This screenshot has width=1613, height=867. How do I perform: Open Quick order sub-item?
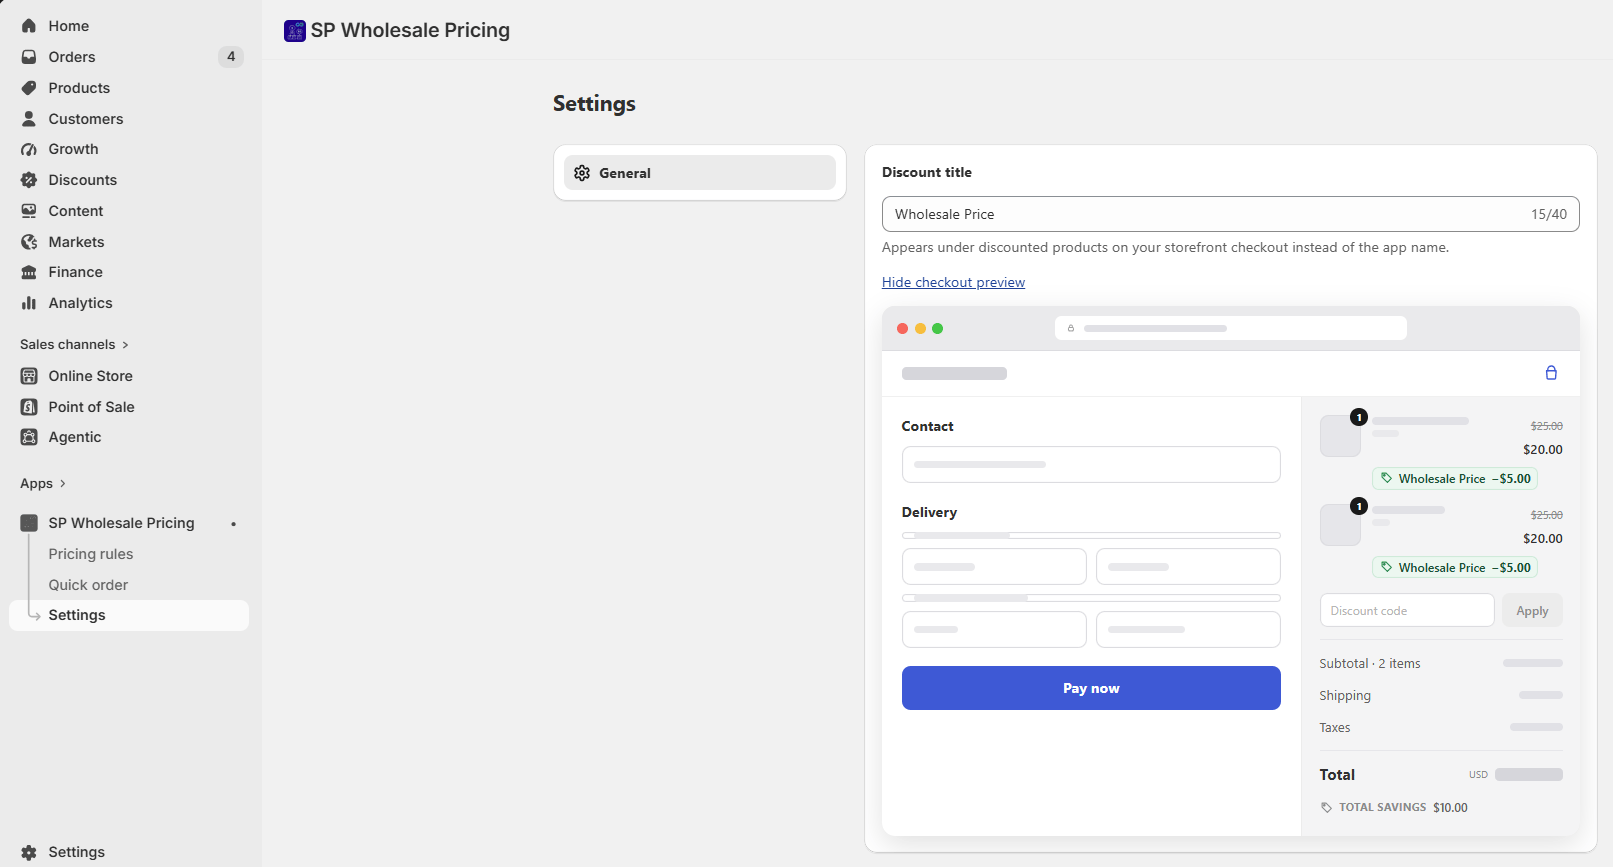point(129,585)
